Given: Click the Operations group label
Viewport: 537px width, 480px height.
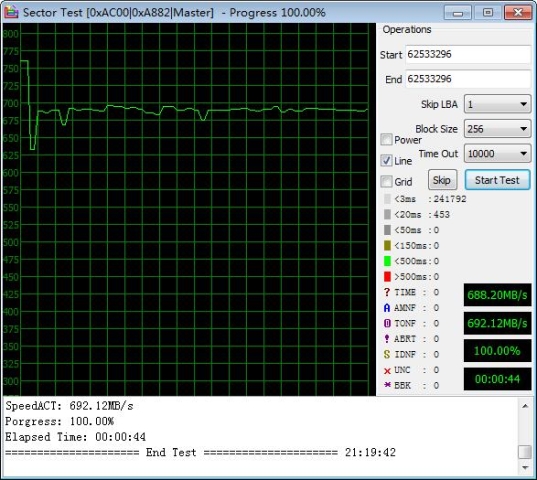Looking at the screenshot, I should tap(407, 30).
